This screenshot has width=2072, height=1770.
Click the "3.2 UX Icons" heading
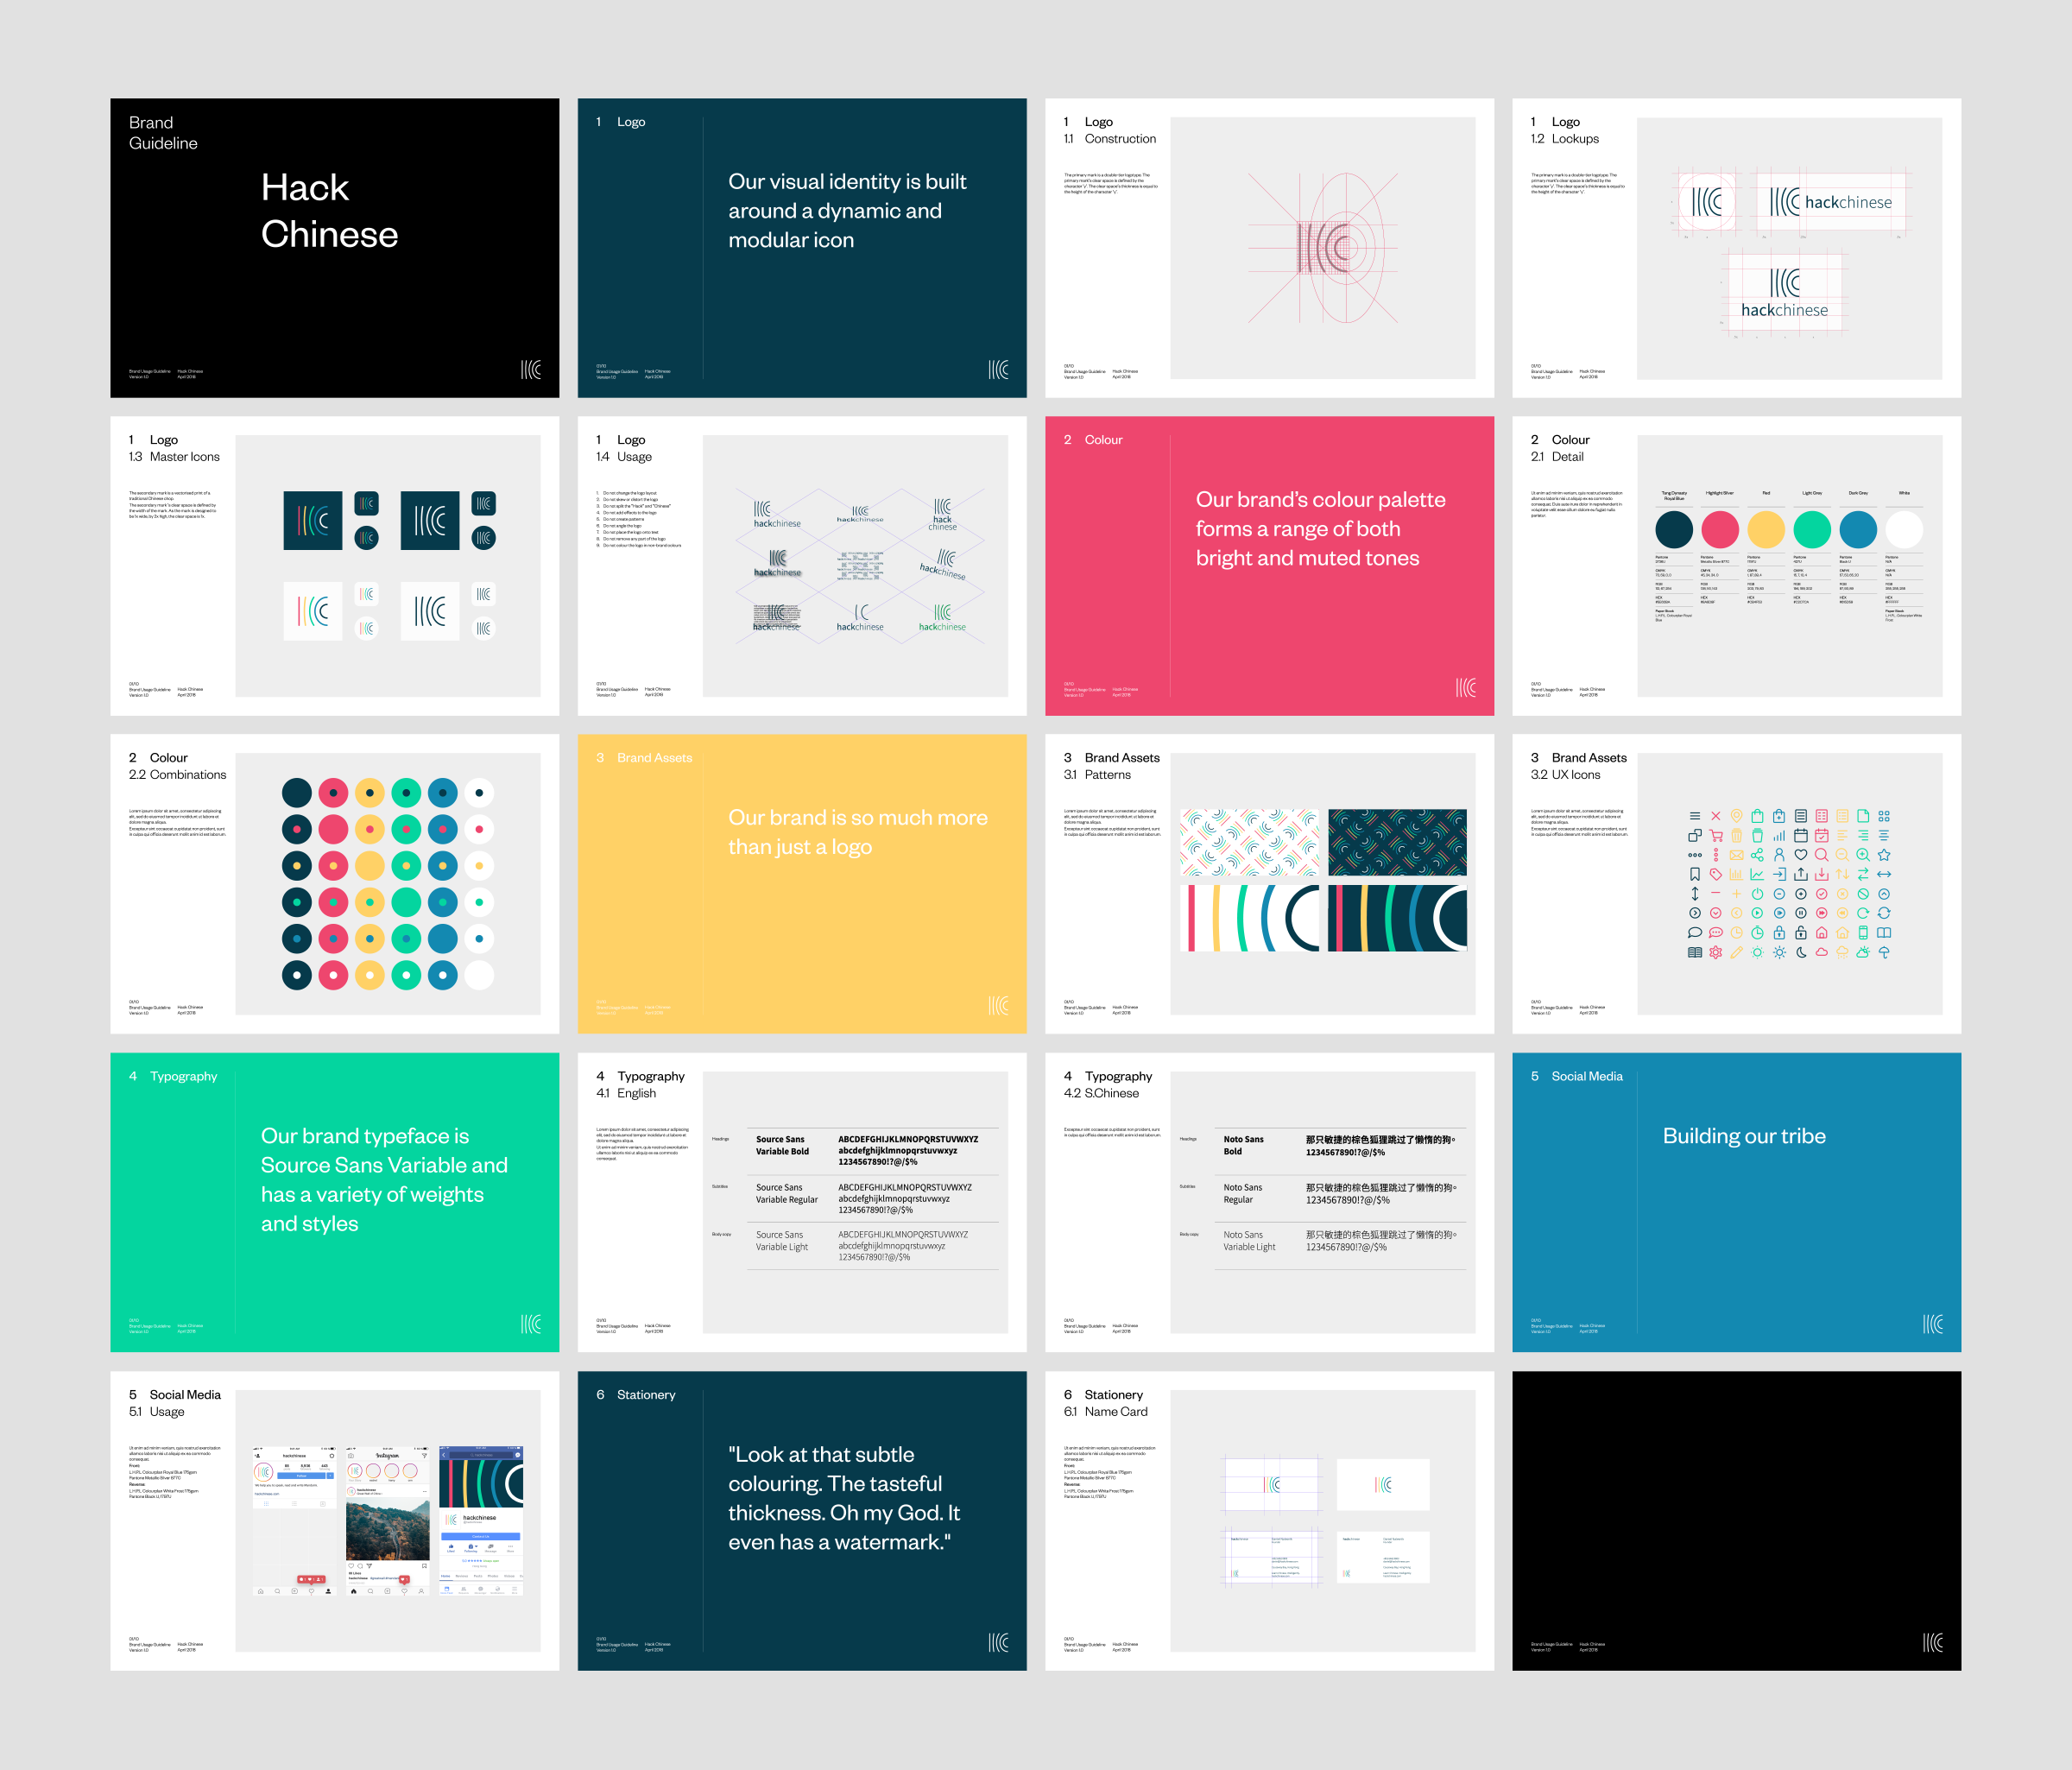pyautogui.click(x=1565, y=774)
